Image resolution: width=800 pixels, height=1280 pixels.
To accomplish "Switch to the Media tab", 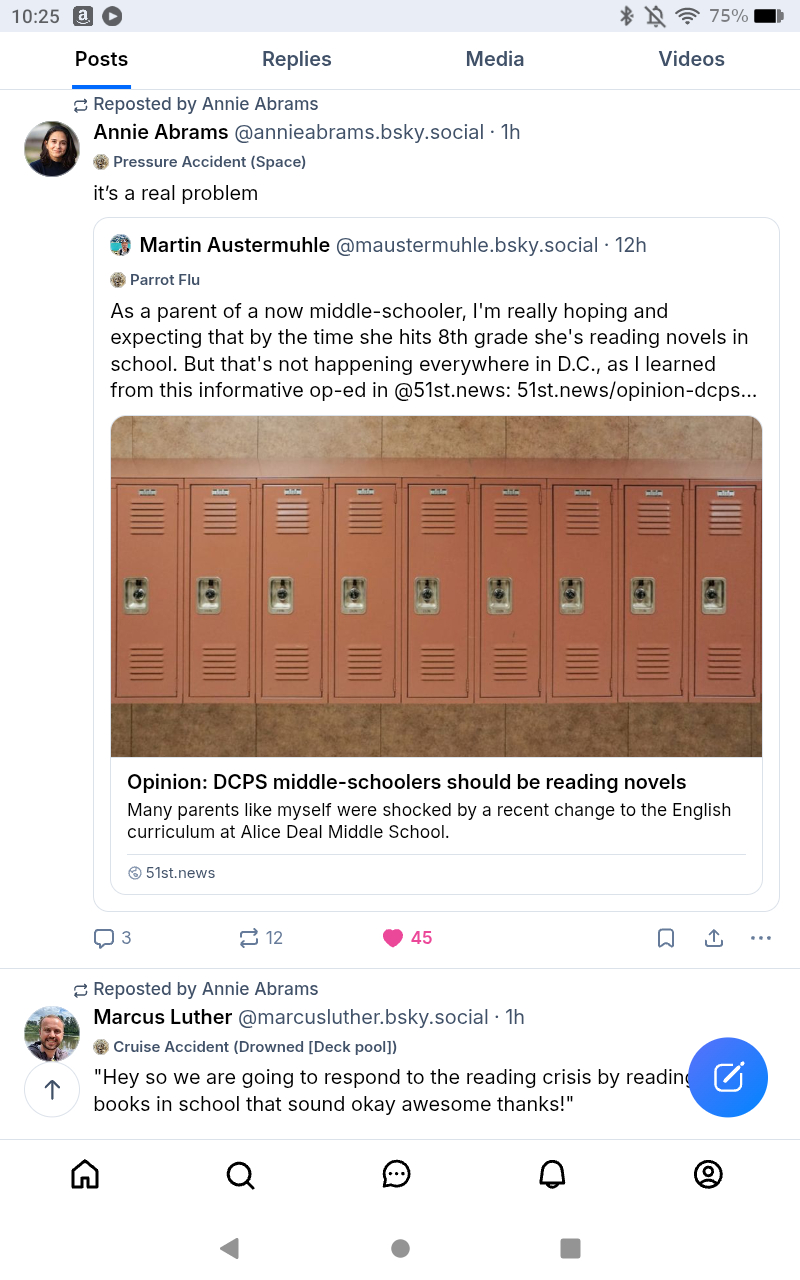I will (x=494, y=59).
